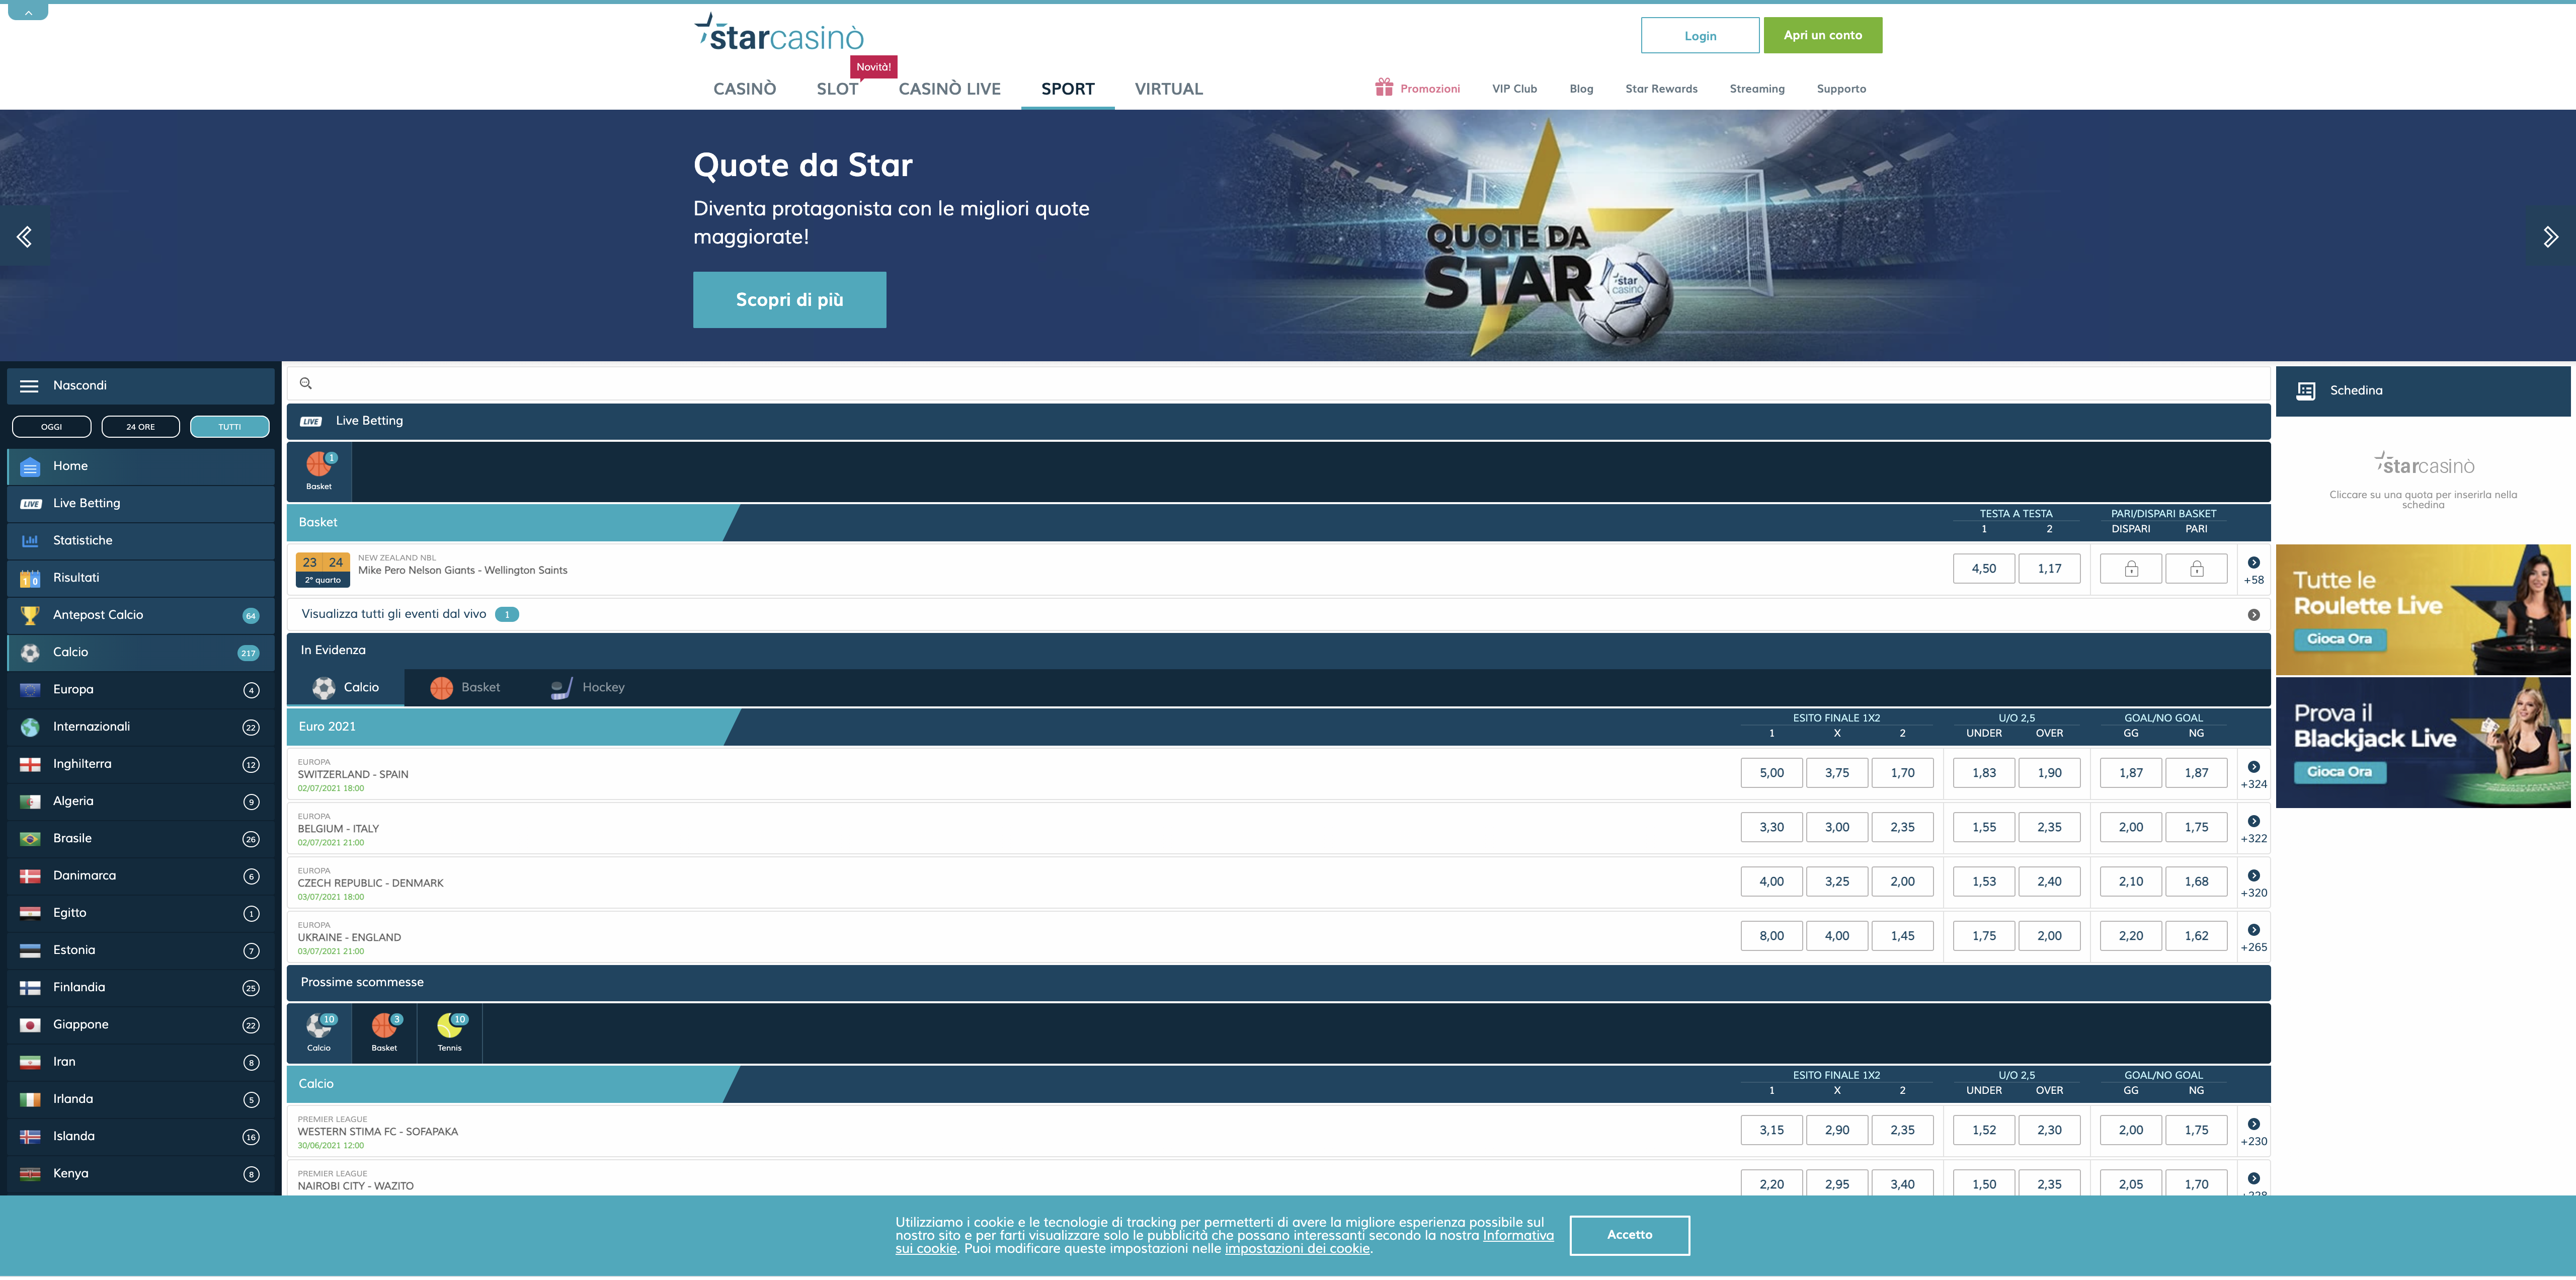Select the Antepost Calcio trophy icon

point(30,615)
